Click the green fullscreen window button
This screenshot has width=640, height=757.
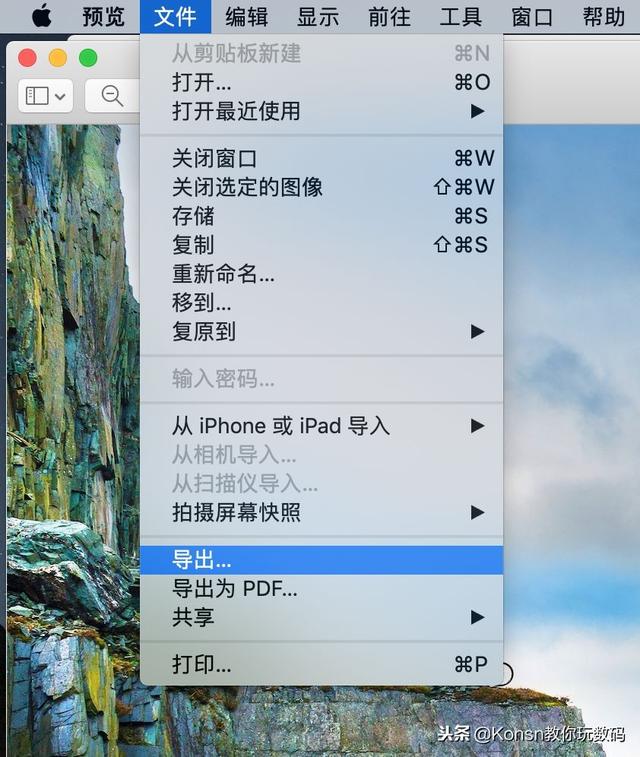point(88,58)
